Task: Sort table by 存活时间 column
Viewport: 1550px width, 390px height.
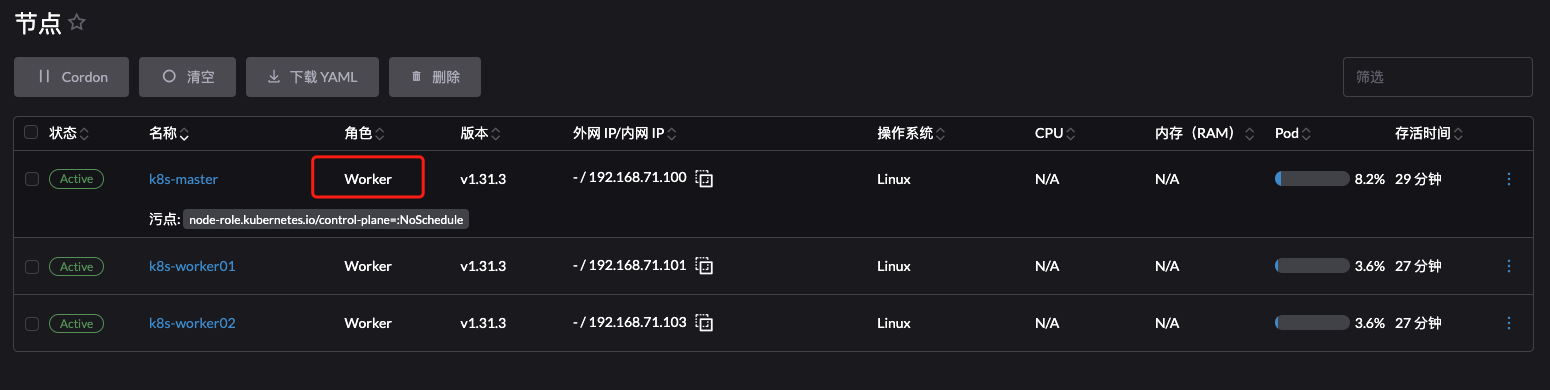Action: coord(1428,133)
